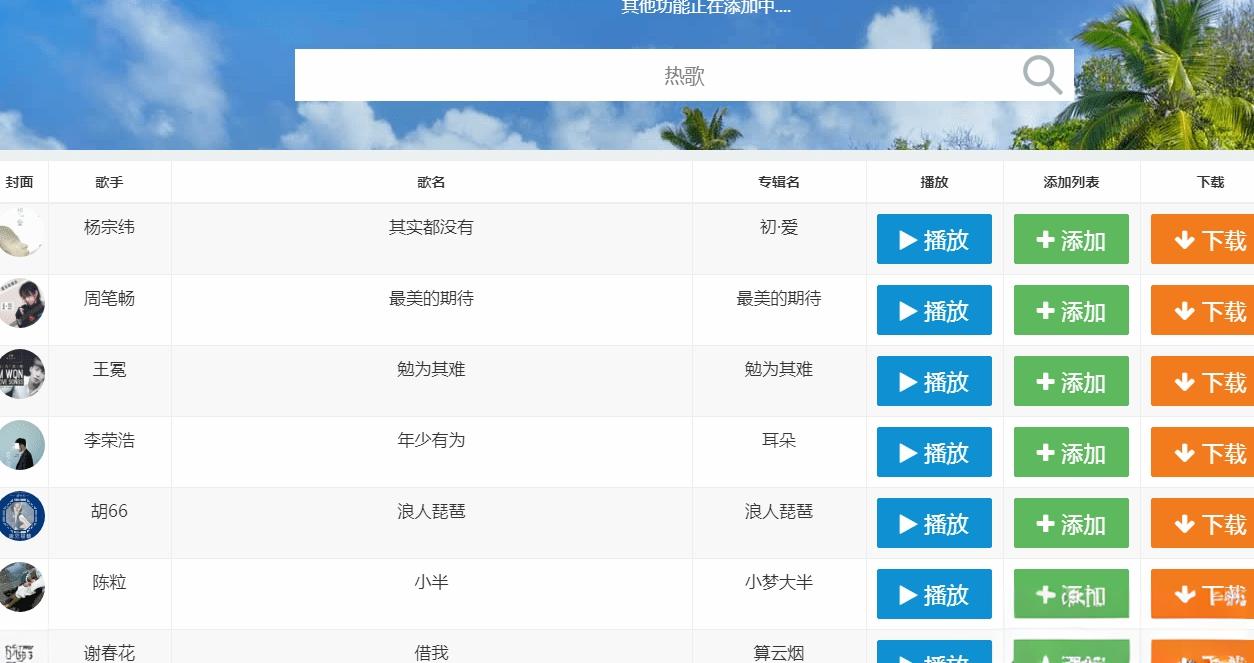Add 年少有为 to the playlist
Viewport: 1254px width, 663px height.
pyautogui.click(x=1071, y=452)
